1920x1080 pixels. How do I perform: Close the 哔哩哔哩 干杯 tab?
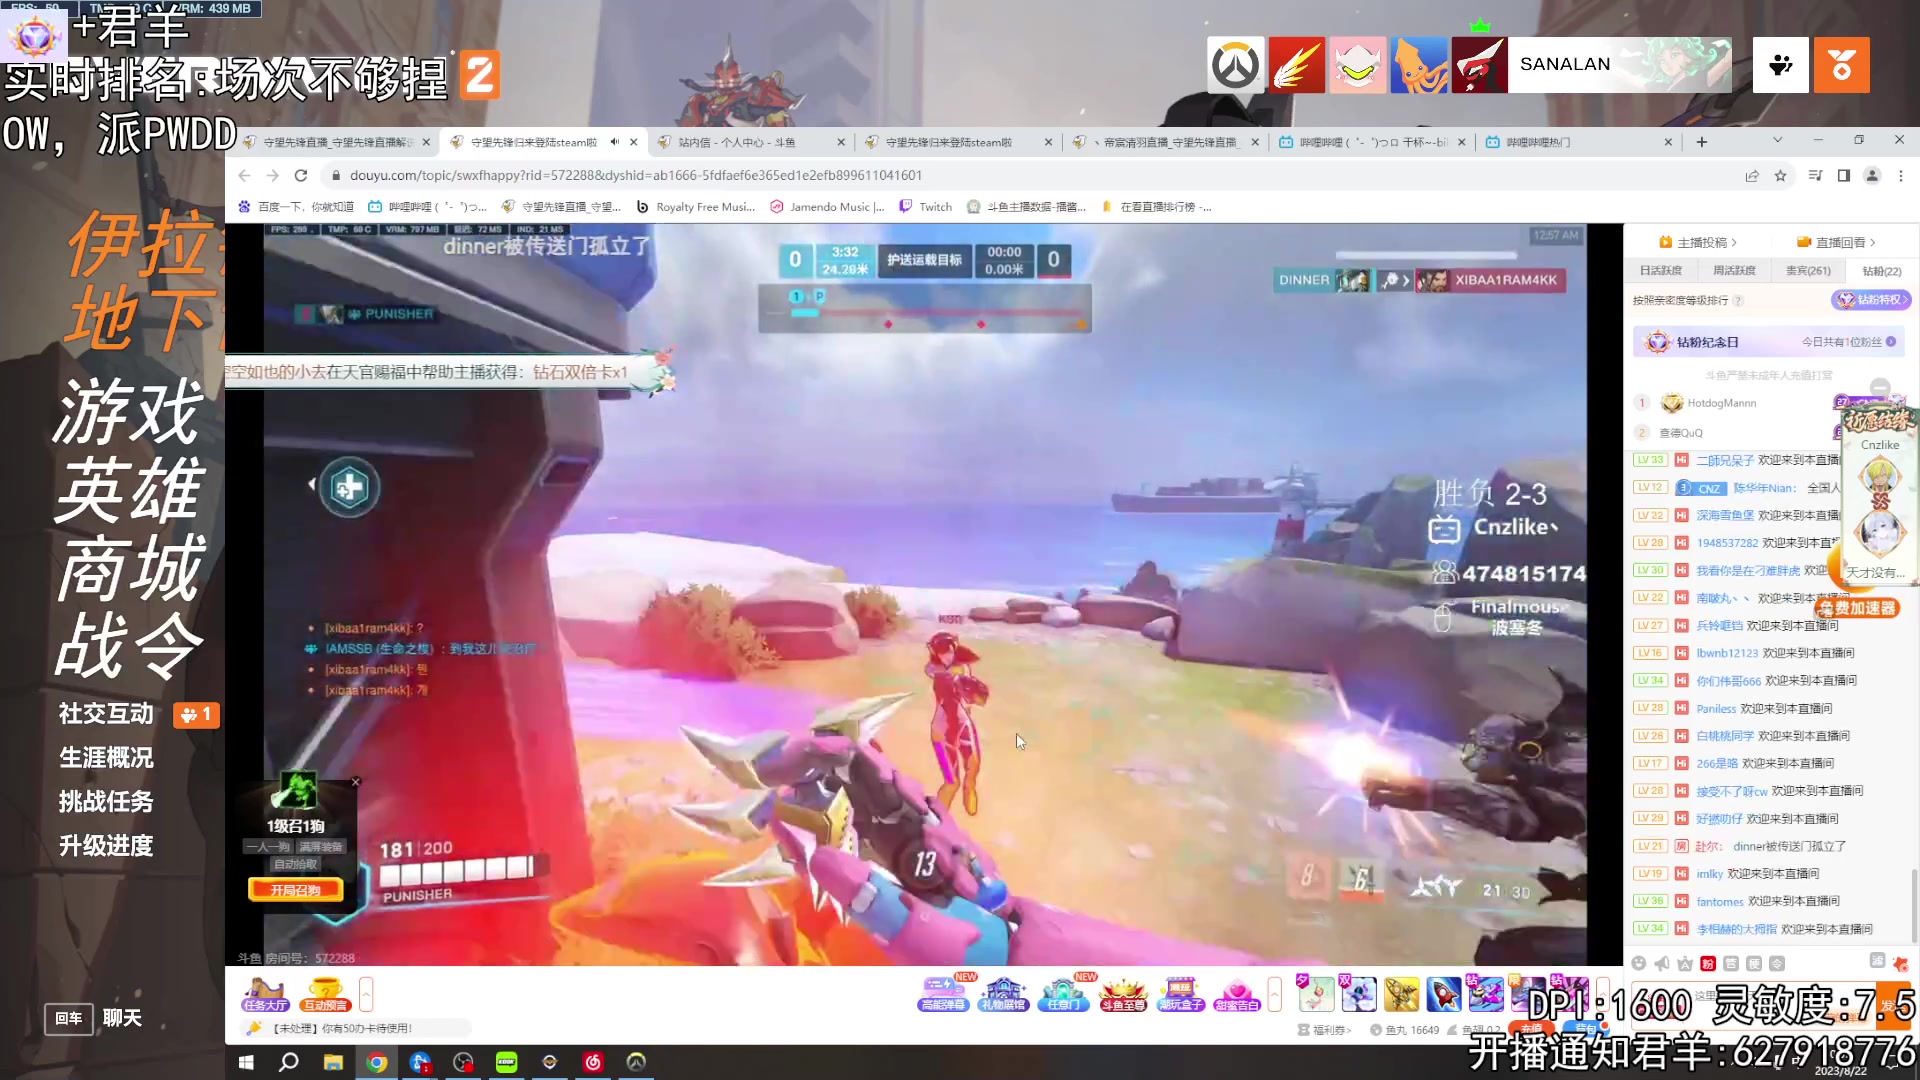click(x=1462, y=142)
